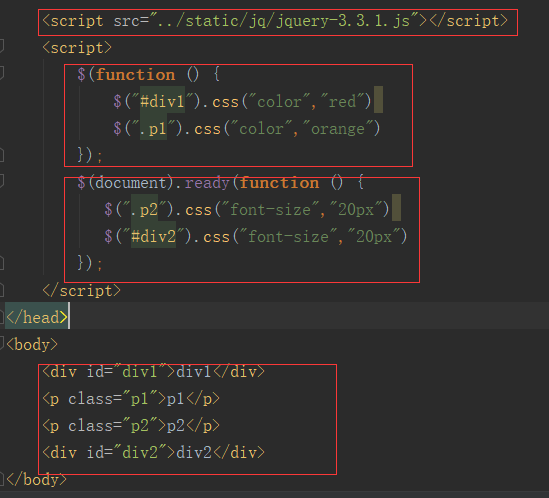Click "color" string on the #div1 line
Screen dimensions: 549x498
[x=279, y=102]
